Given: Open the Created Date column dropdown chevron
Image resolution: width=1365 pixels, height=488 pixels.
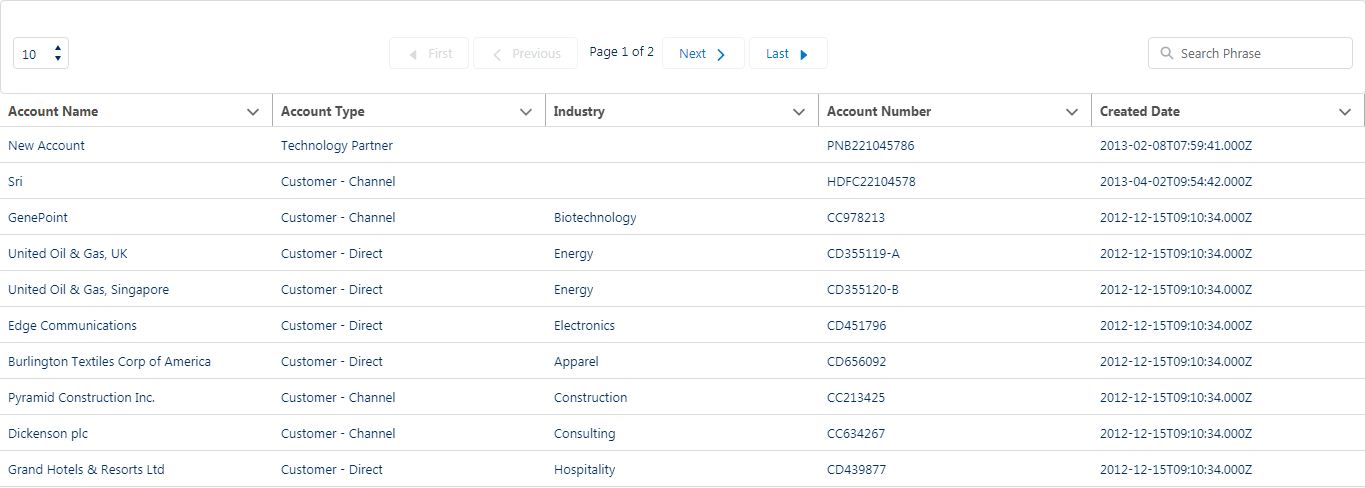Looking at the screenshot, I should (x=1345, y=112).
